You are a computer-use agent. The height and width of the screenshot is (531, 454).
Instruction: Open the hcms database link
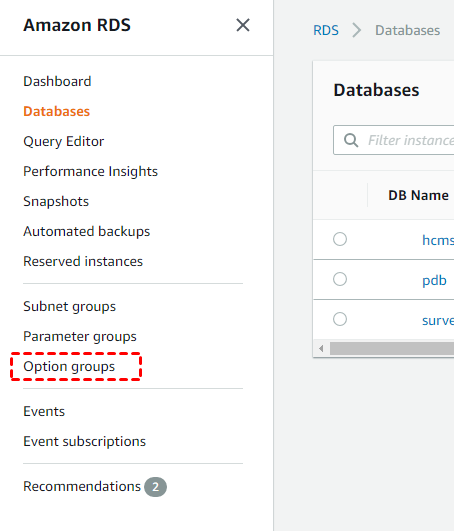438,240
